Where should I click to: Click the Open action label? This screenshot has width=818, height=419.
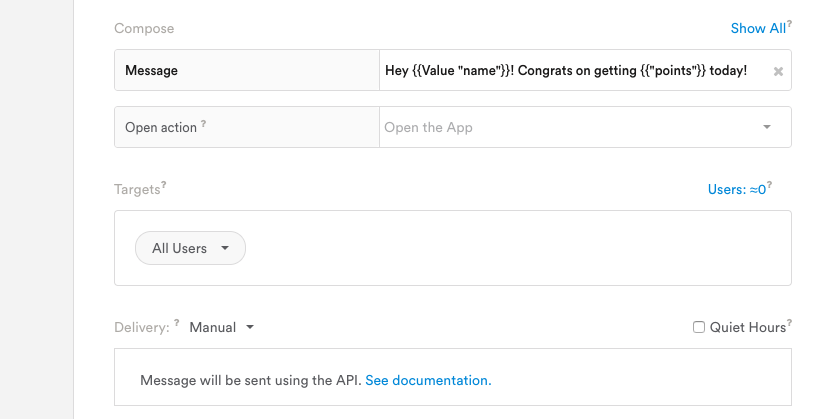(x=160, y=128)
